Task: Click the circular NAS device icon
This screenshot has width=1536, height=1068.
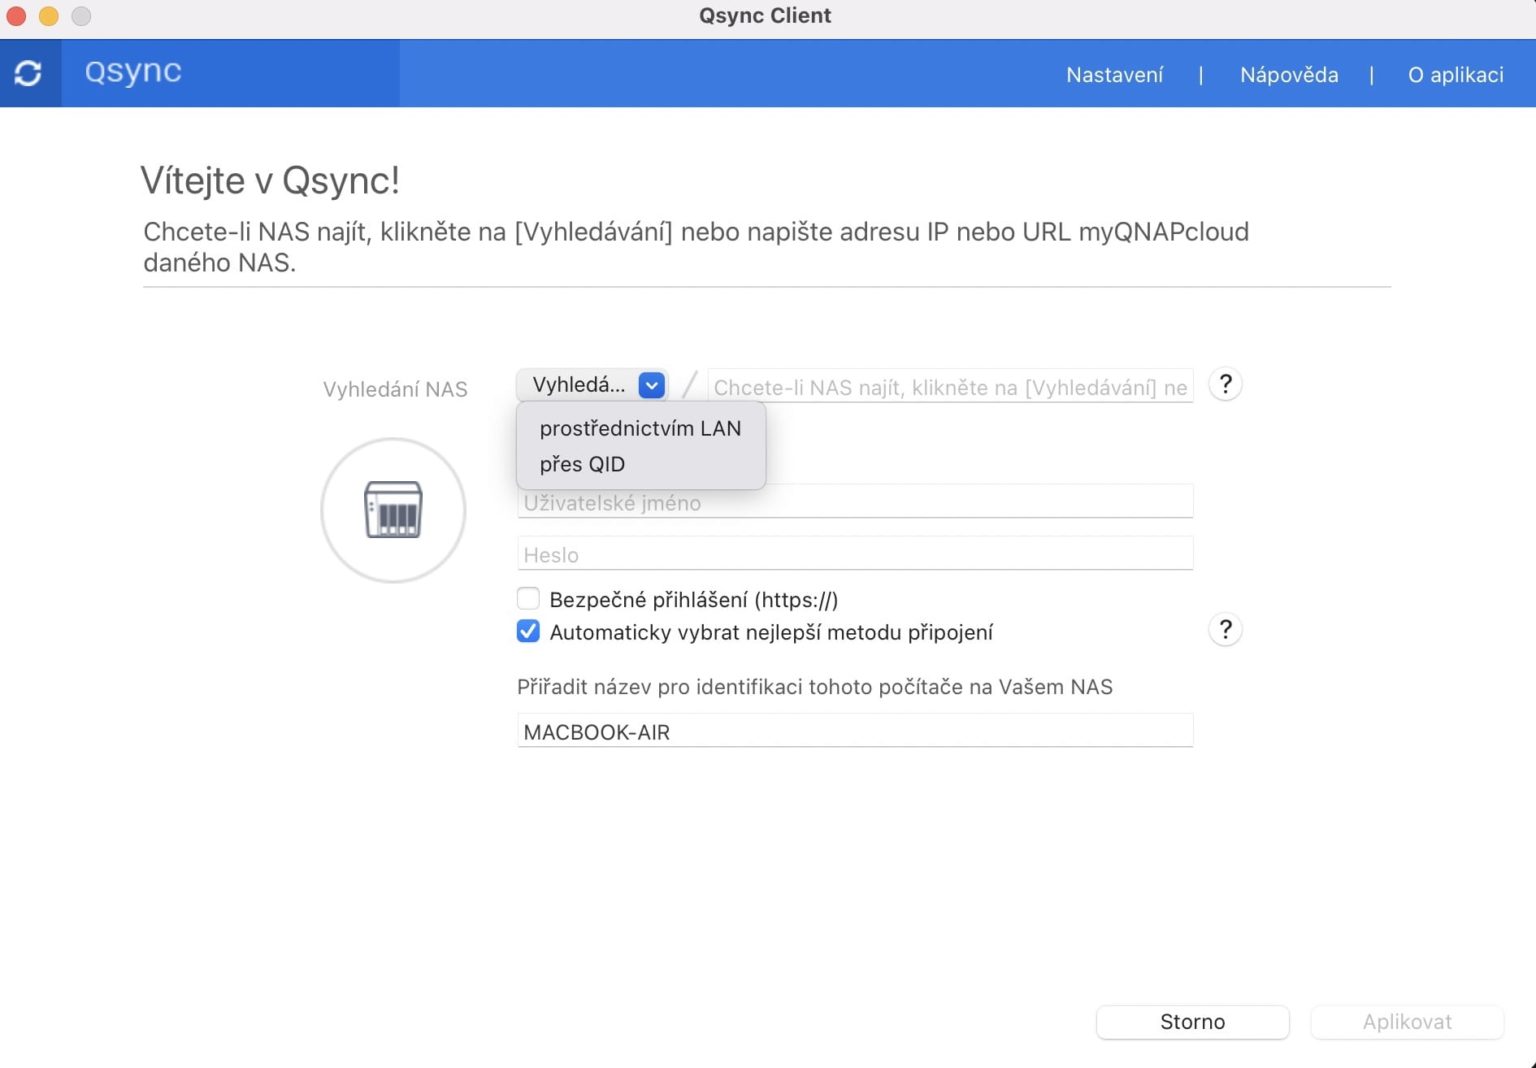Action: (393, 510)
